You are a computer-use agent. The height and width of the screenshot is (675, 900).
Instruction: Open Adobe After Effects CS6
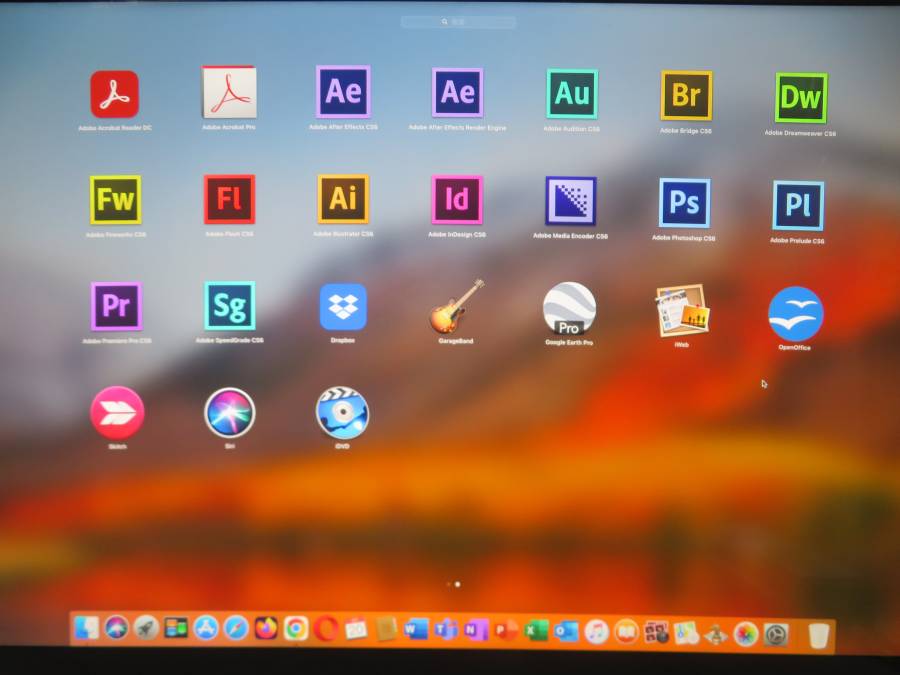[x=343, y=92]
